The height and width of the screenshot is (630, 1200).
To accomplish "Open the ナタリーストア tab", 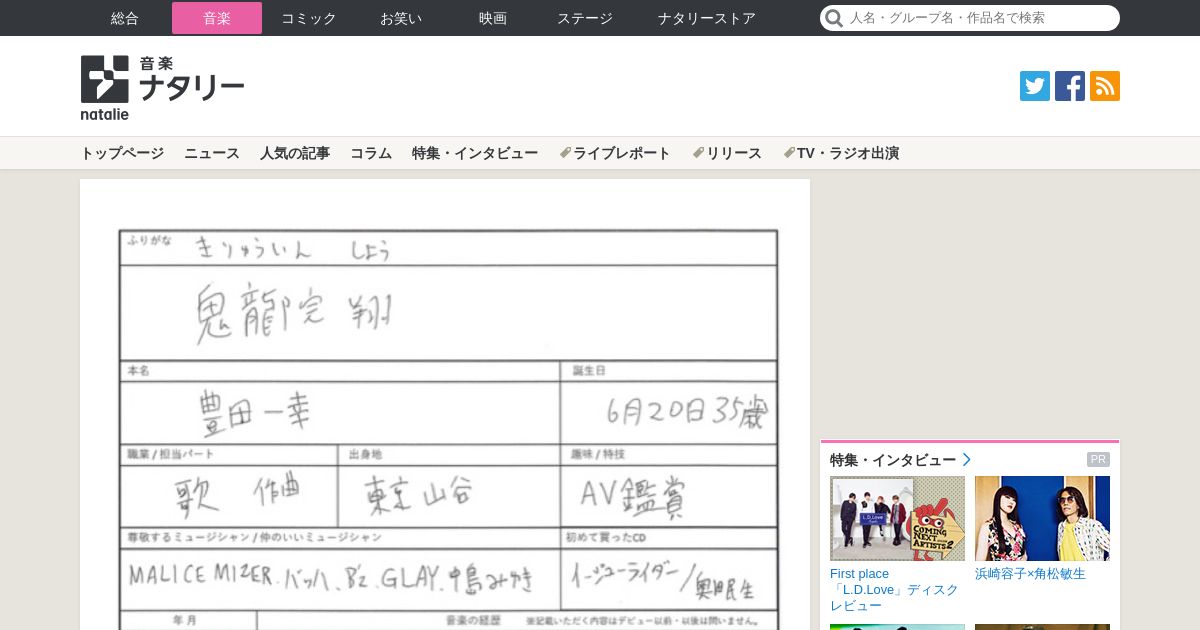I will point(707,18).
